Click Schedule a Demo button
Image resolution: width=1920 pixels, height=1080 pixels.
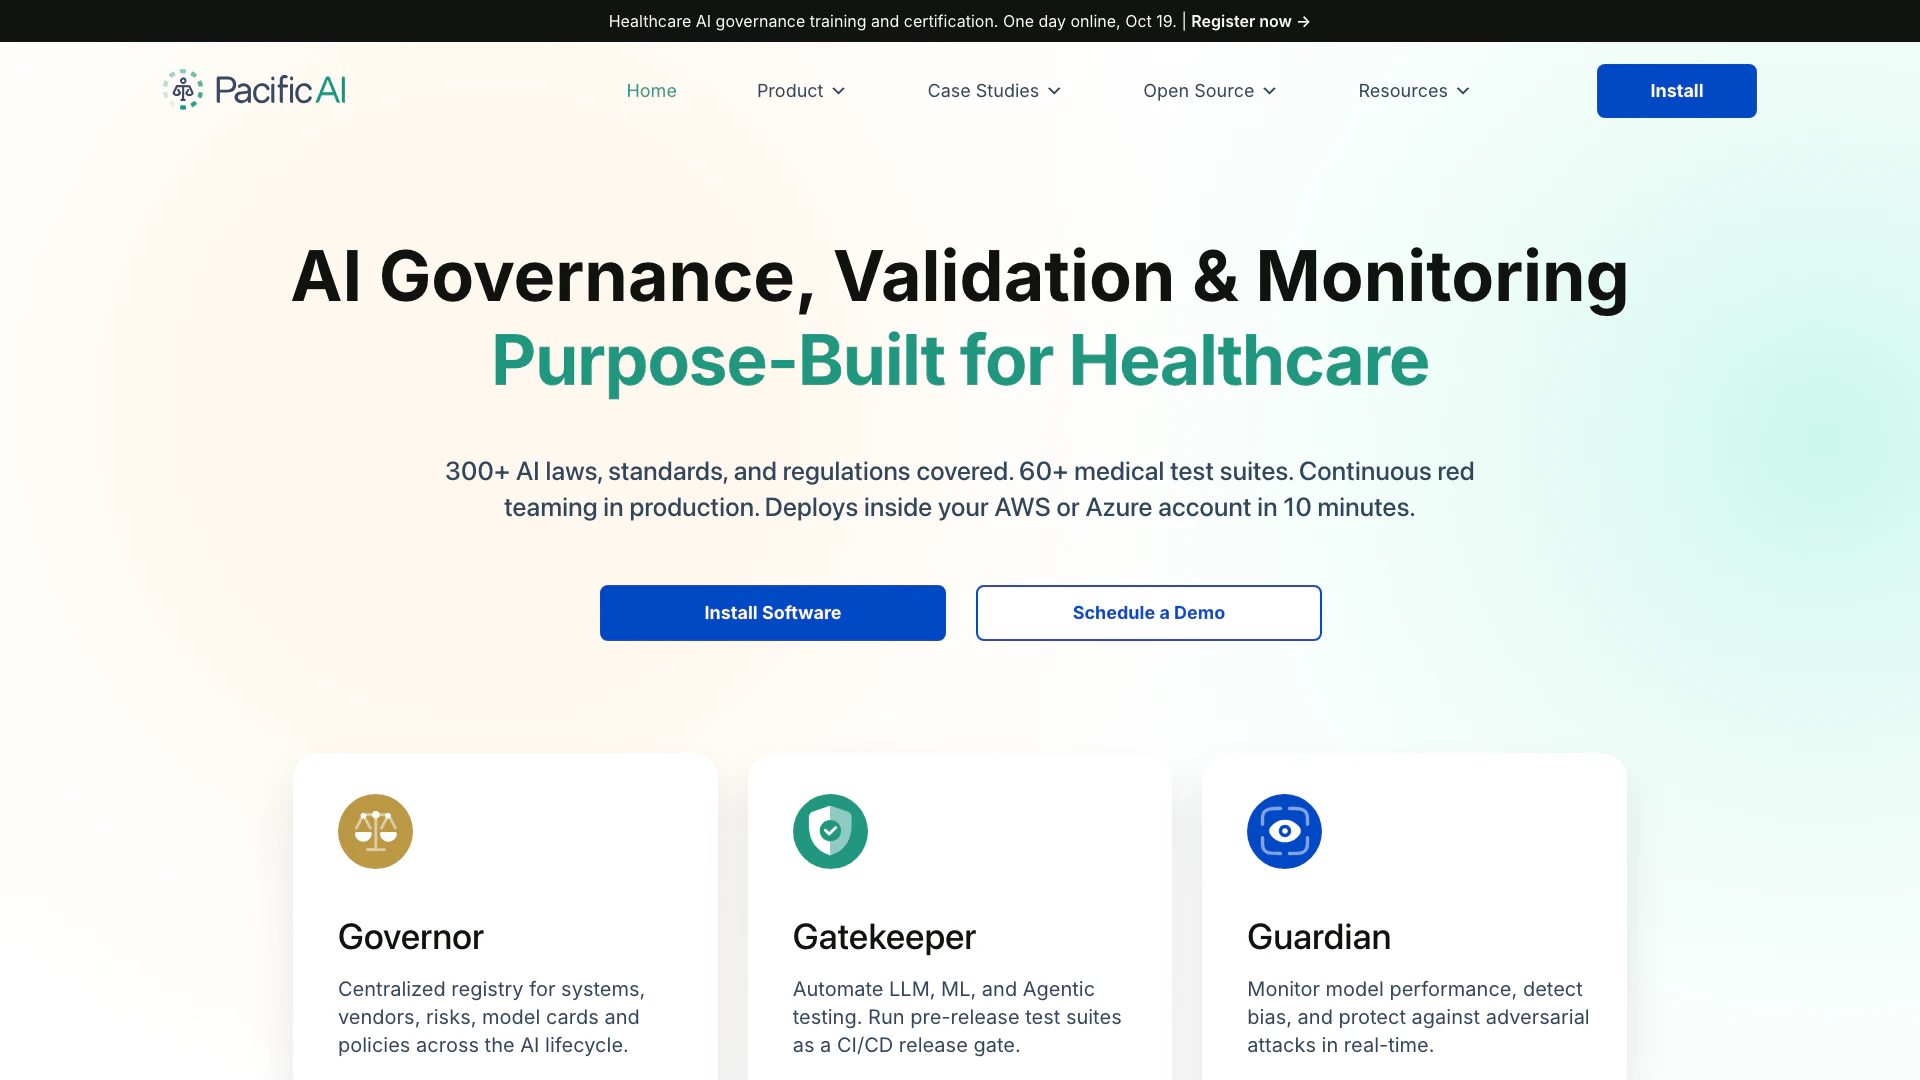(1149, 613)
